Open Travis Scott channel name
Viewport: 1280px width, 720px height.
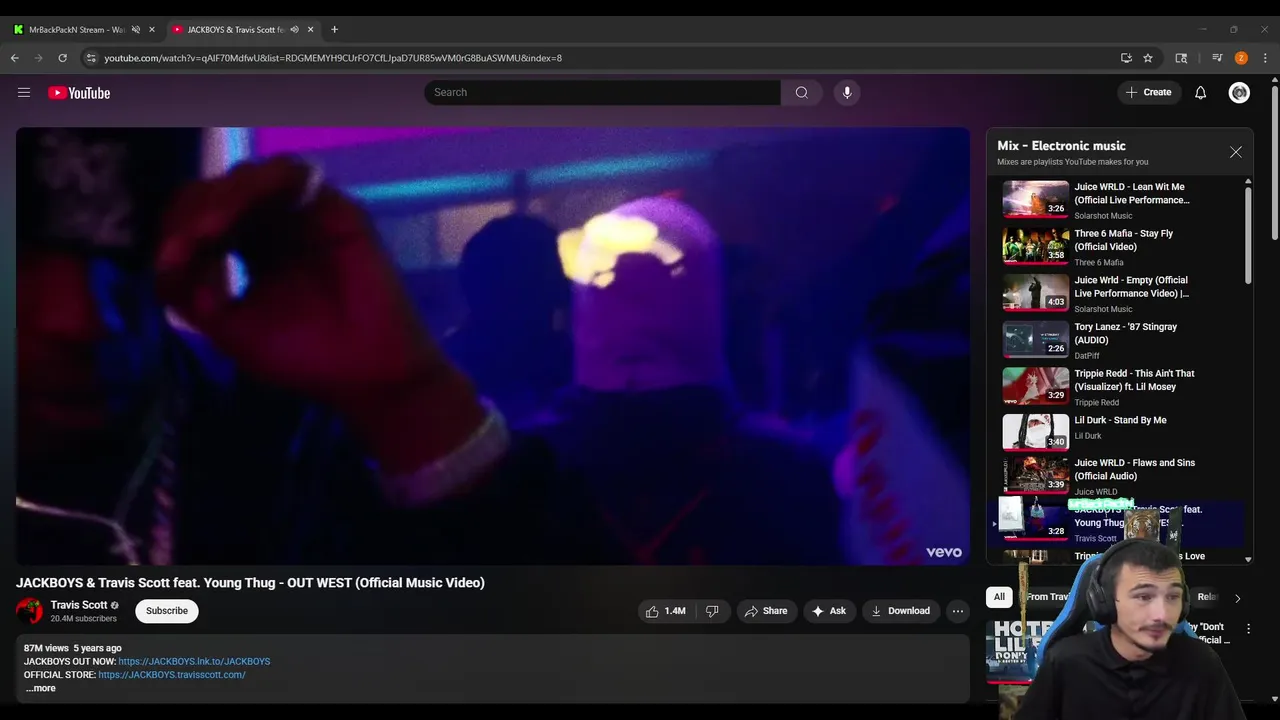pos(79,605)
